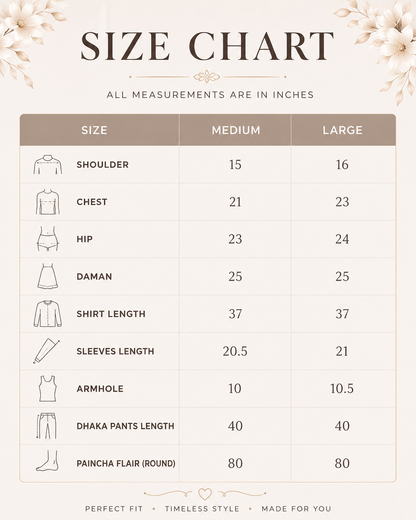Image resolution: width=416 pixels, height=520 pixels.
Task: Click the chest measurement icon
Action: click(x=48, y=202)
